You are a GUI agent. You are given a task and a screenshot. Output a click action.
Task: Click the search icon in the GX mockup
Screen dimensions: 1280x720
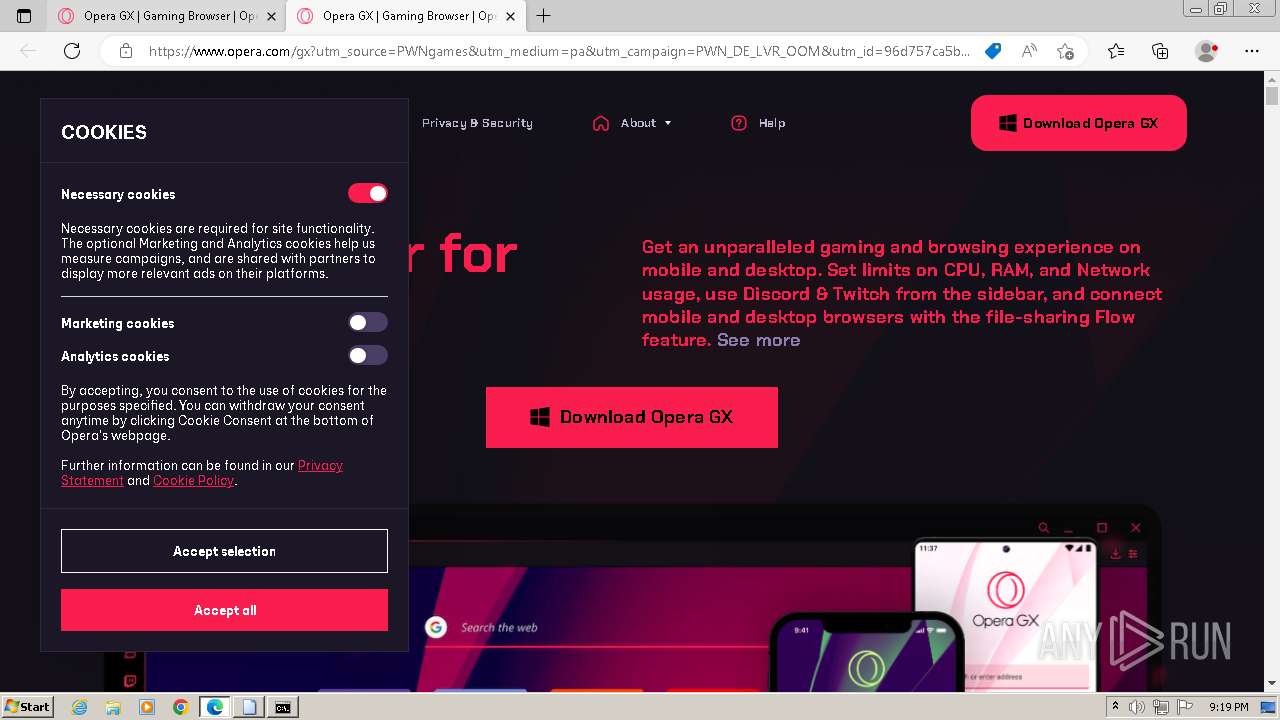1043,528
